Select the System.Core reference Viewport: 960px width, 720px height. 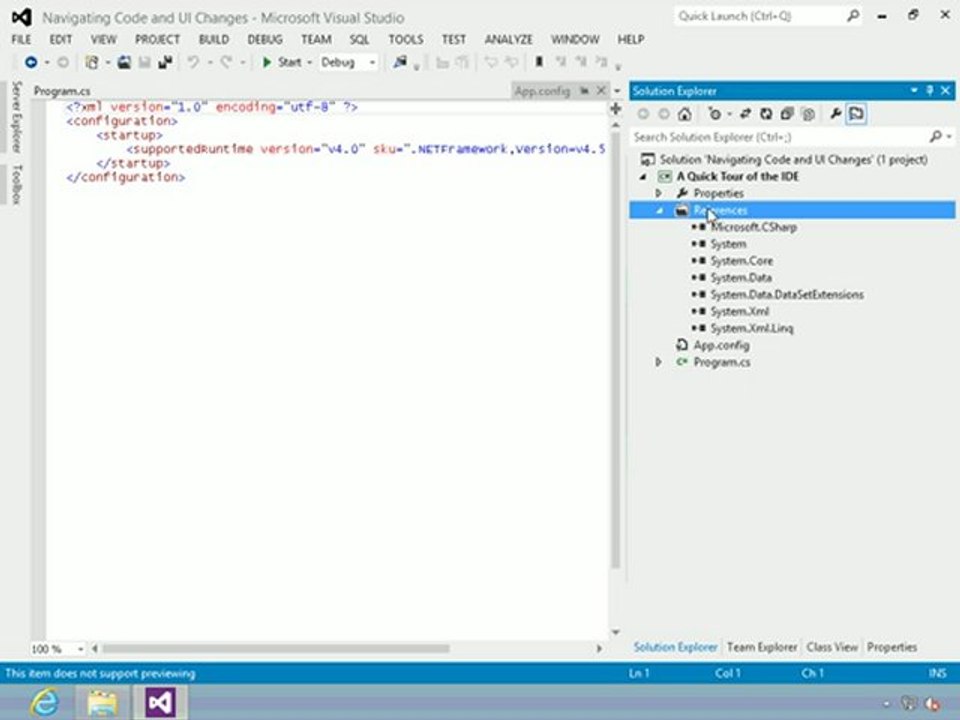[741, 261]
